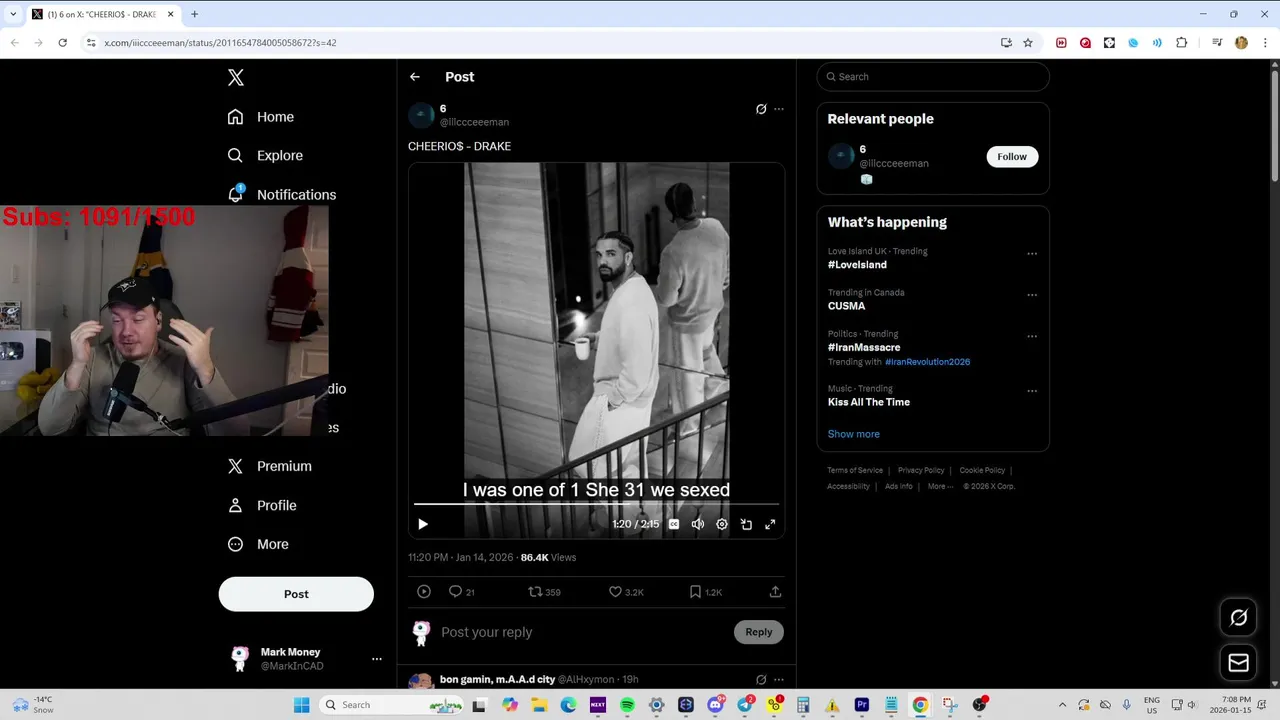Viewport: 1280px width, 720px height.
Task: Open the More sidebar menu
Action: 258,545
